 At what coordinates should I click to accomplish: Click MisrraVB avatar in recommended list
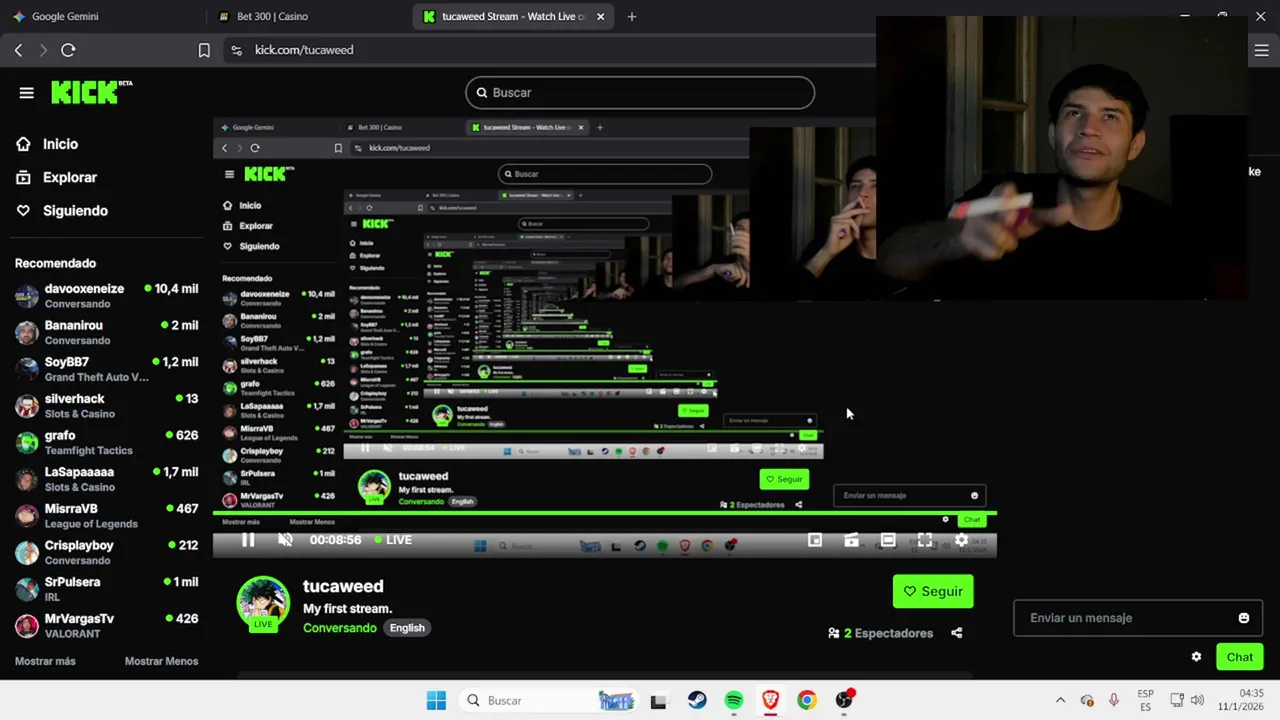click(27, 516)
